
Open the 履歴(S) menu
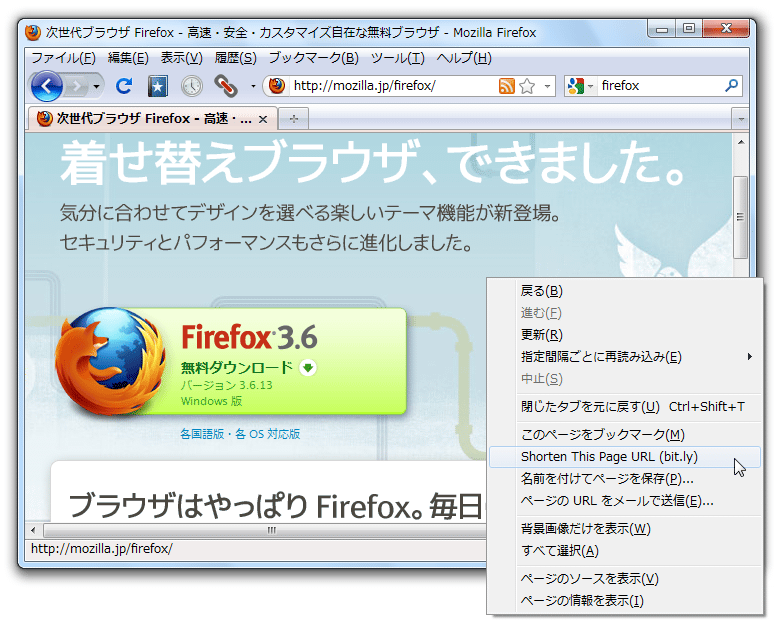point(235,58)
